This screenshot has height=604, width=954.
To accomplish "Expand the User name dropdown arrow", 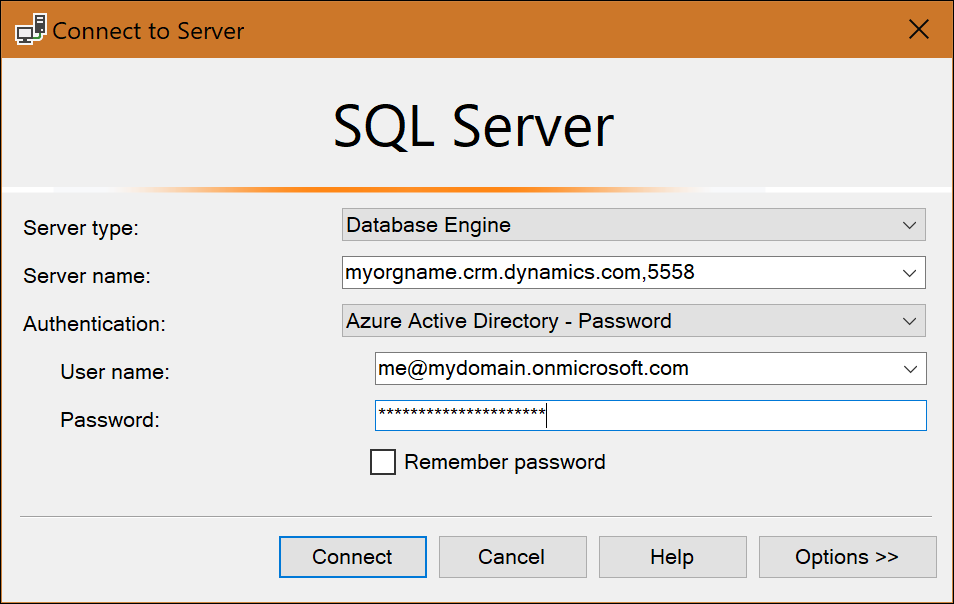I will click(910, 369).
